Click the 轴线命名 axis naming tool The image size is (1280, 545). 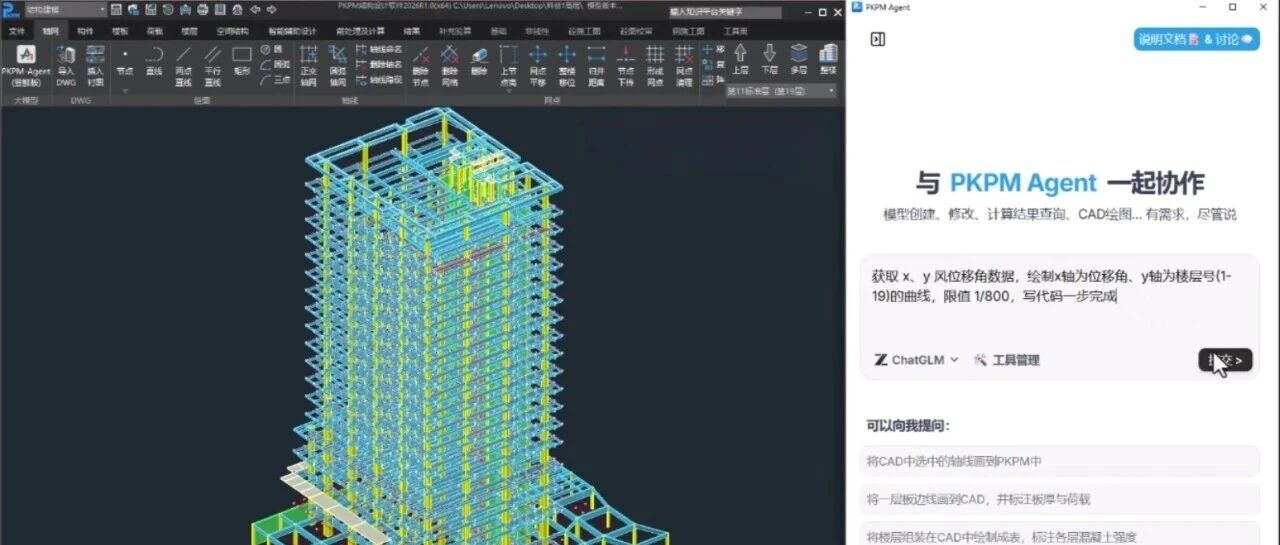tap(379, 49)
